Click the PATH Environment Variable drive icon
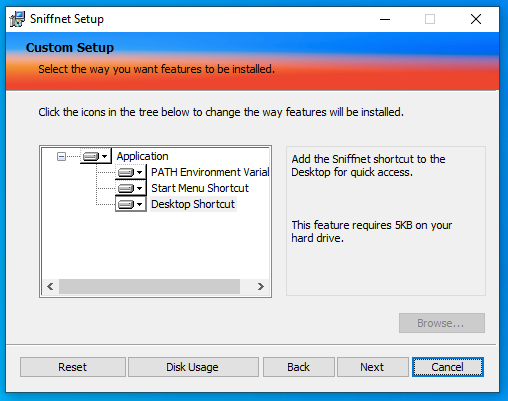 click(126, 172)
